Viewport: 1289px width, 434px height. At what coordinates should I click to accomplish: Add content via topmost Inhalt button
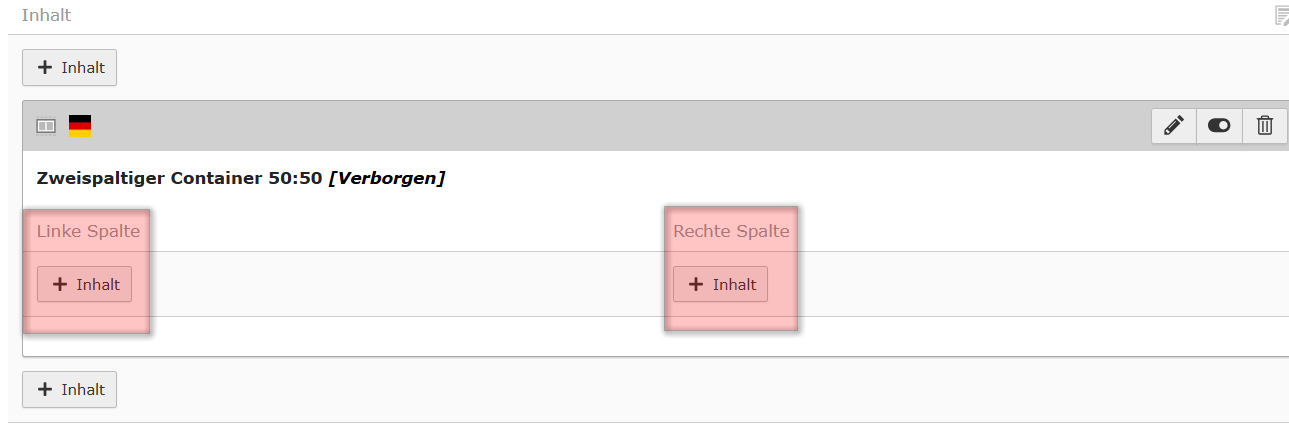point(70,68)
